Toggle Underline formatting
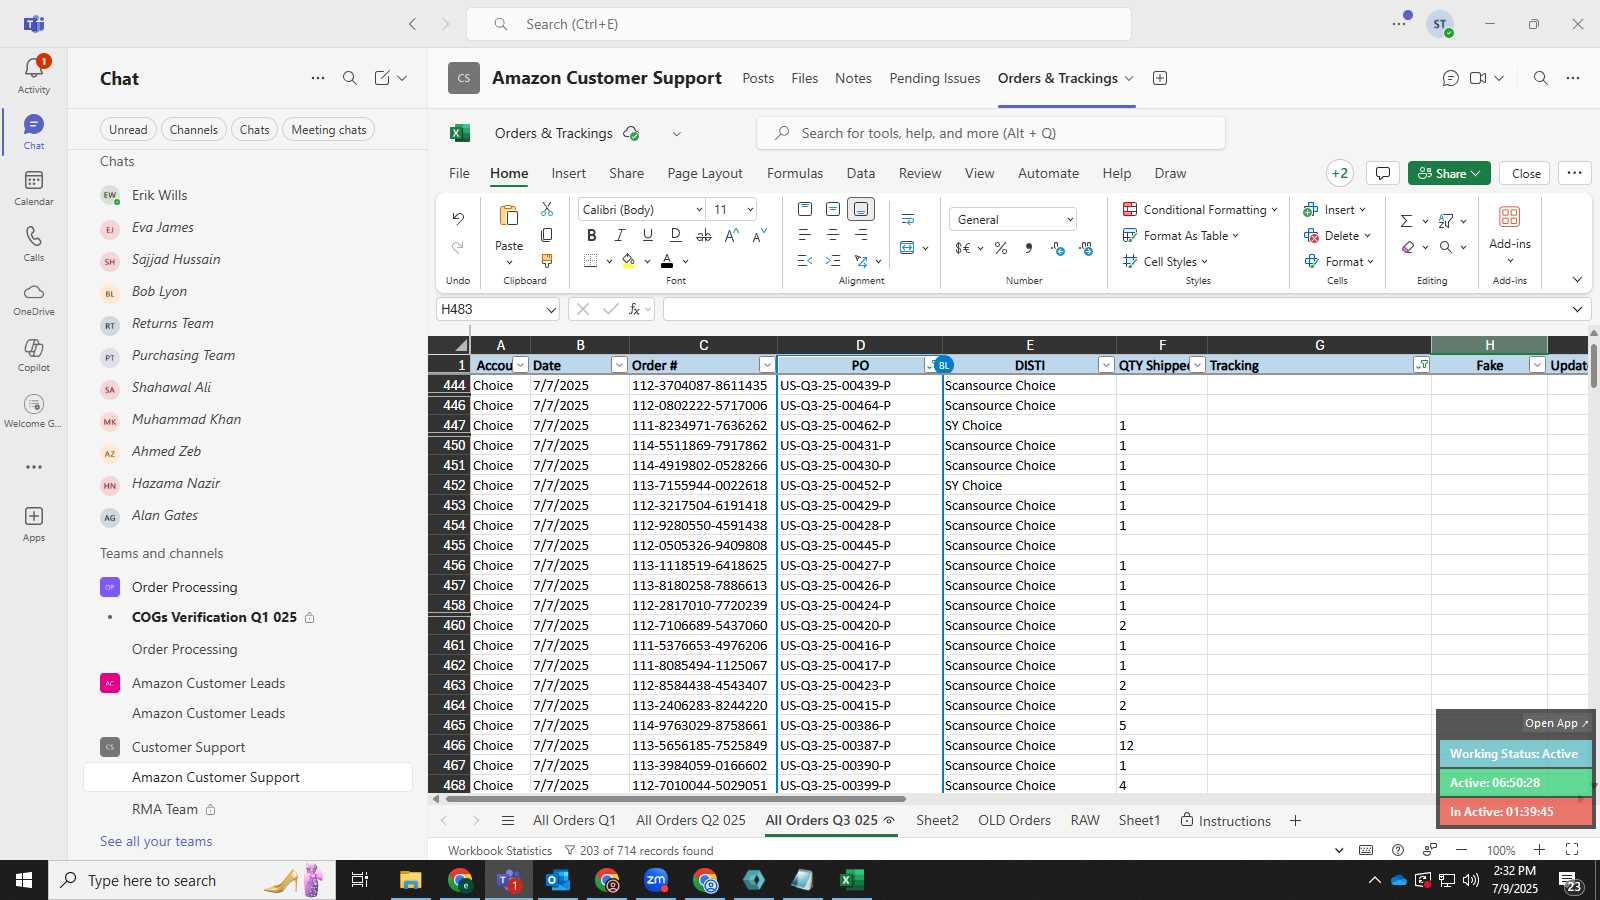The image size is (1600, 900). click(x=647, y=235)
